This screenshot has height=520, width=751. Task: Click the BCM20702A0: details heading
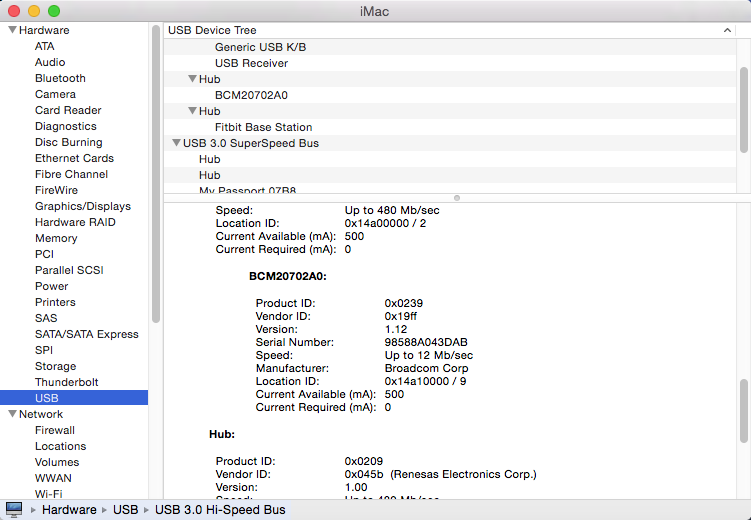[x=287, y=276]
